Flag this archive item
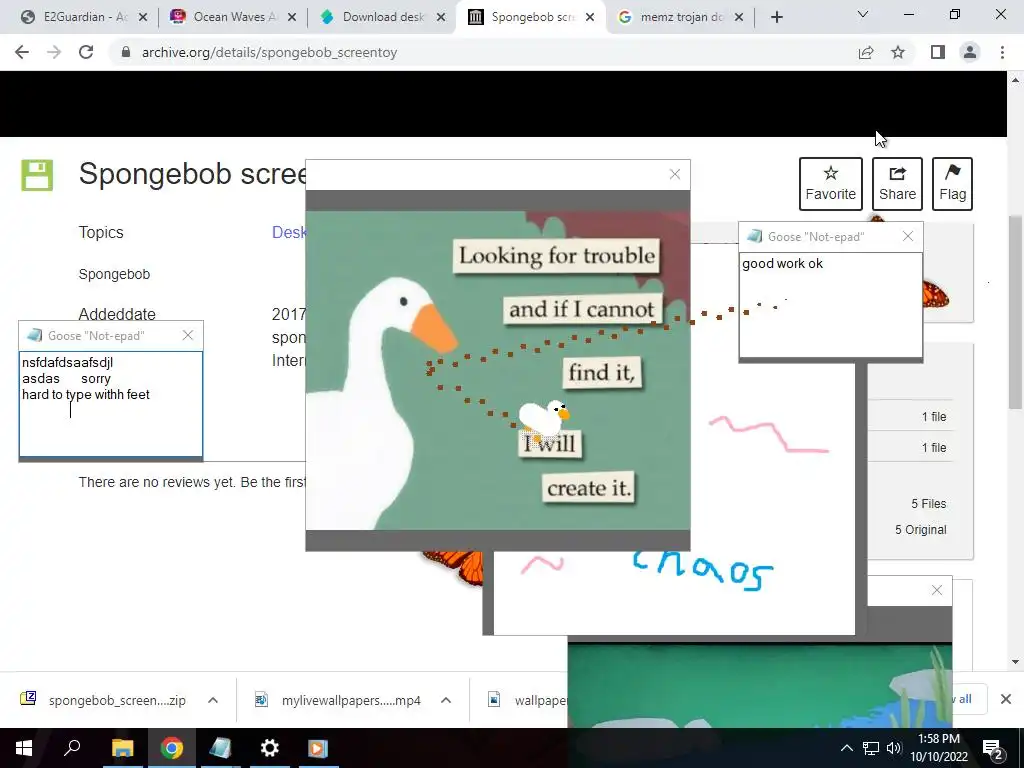The width and height of the screenshot is (1024, 768). click(952, 184)
